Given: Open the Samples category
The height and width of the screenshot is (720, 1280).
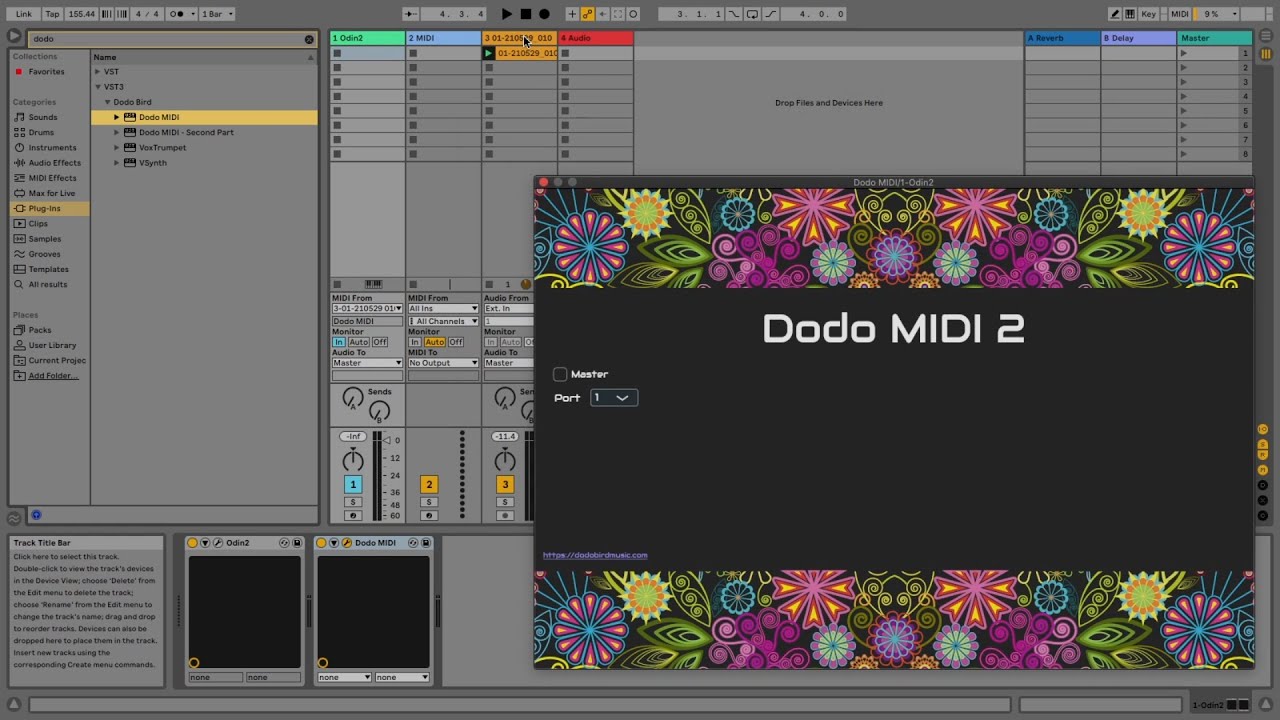Looking at the screenshot, I should coord(45,239).
